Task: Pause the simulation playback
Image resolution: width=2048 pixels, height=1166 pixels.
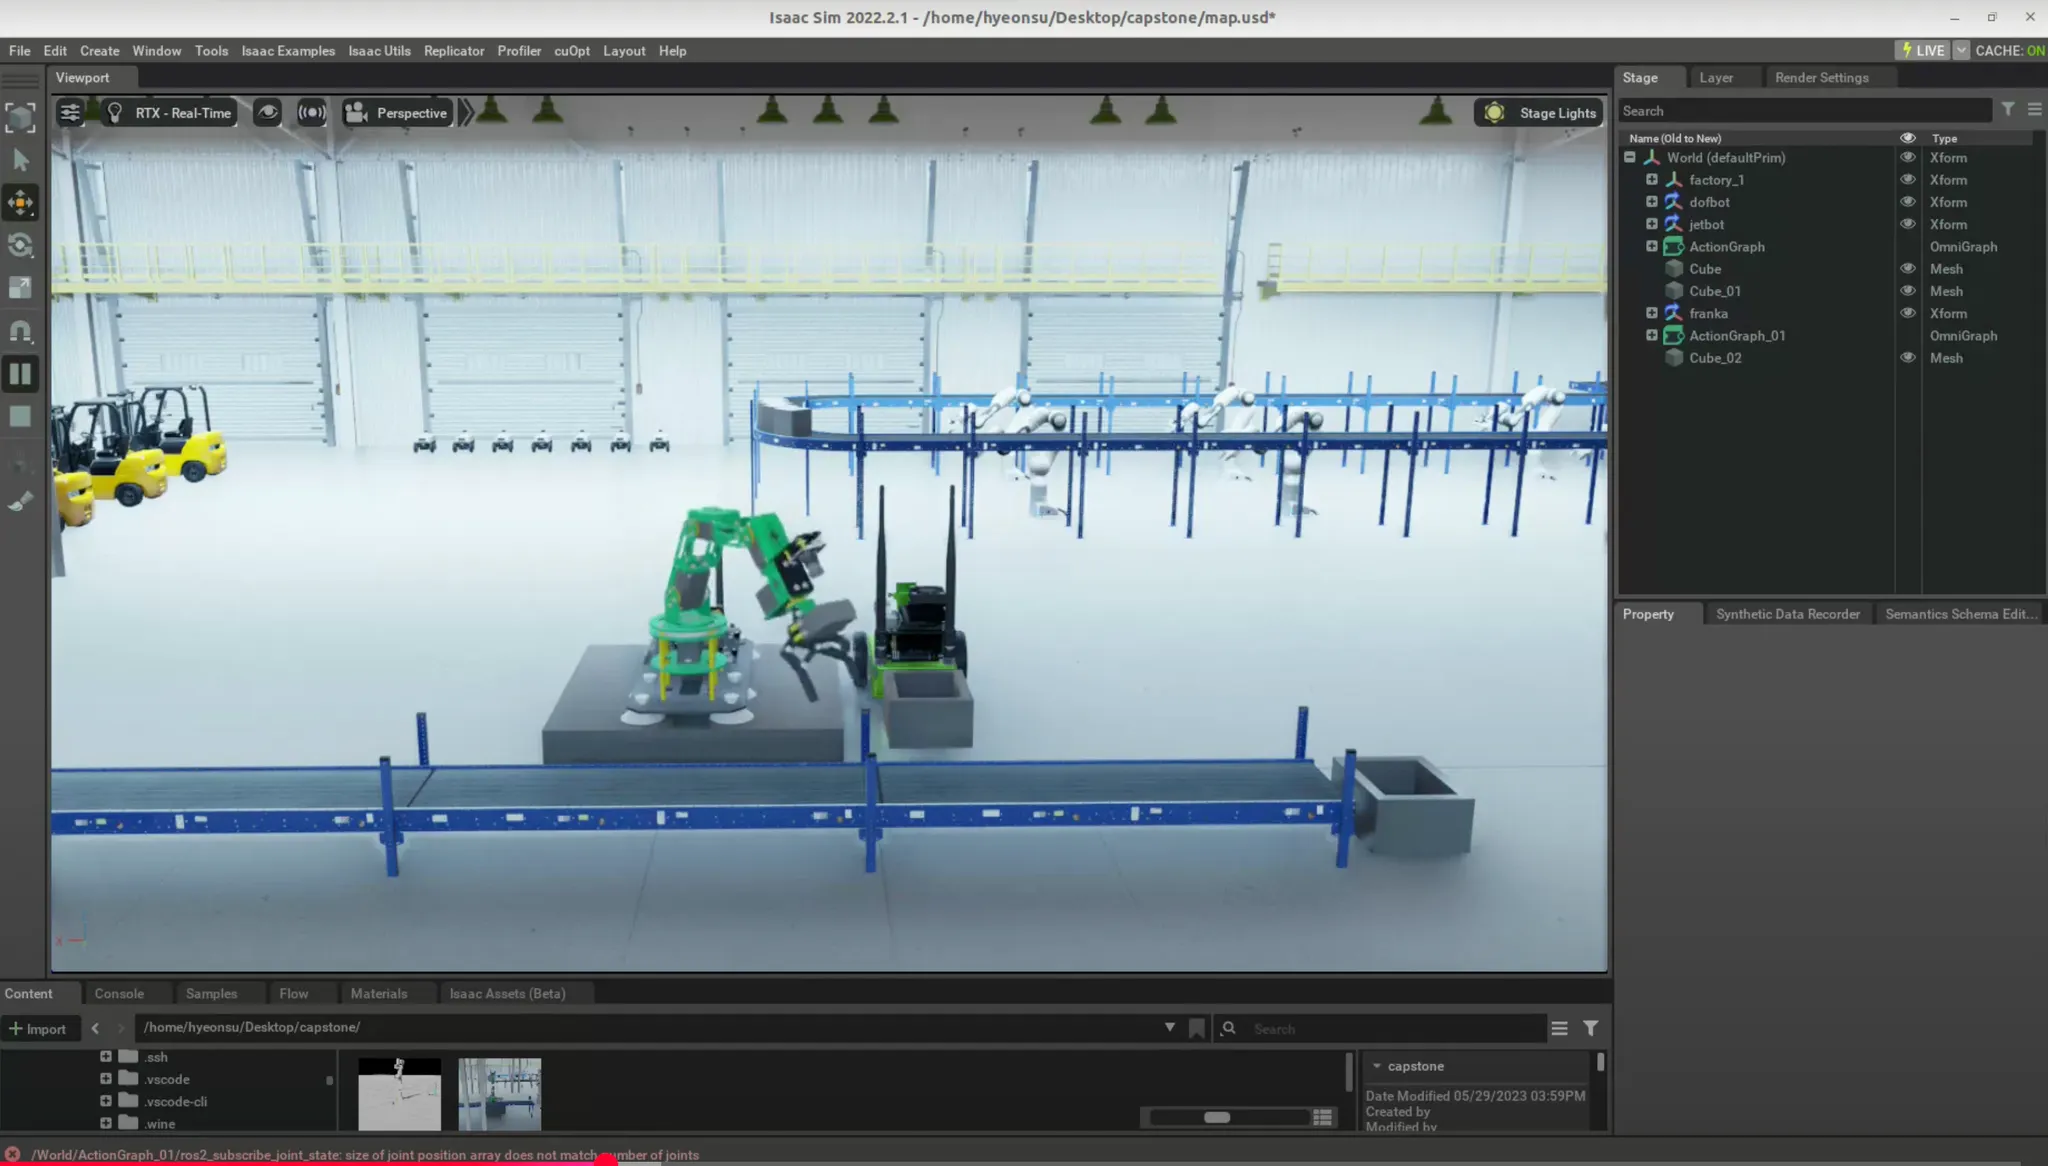Action: (20, 374)
